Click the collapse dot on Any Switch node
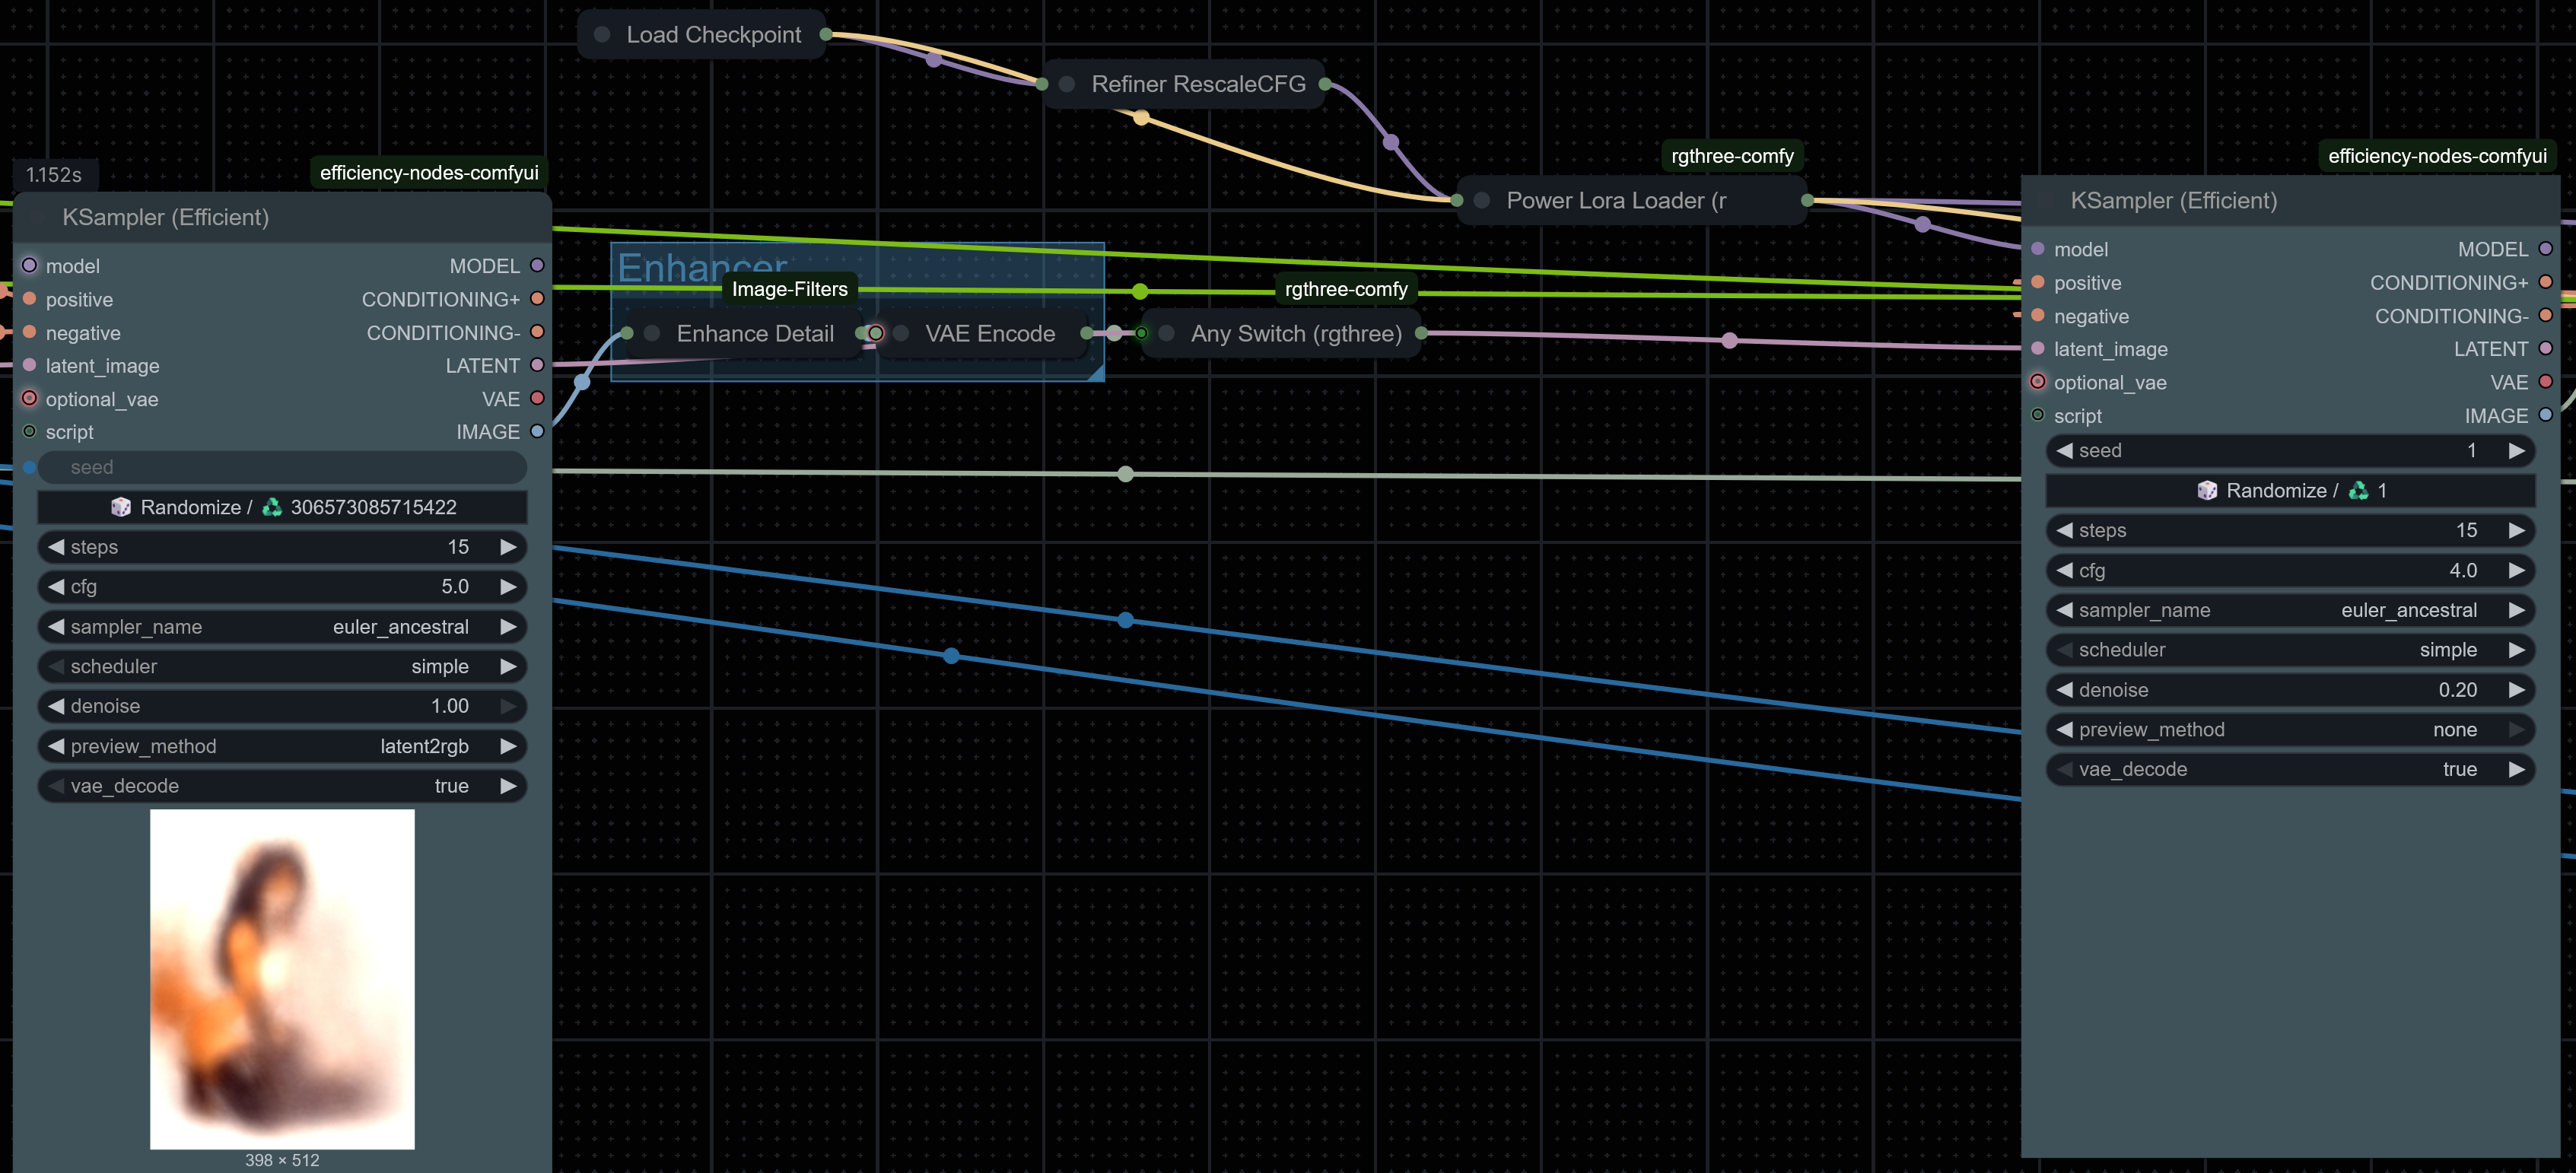The width and height of the screenshot is (2576, 1173). click(1166, 334)
